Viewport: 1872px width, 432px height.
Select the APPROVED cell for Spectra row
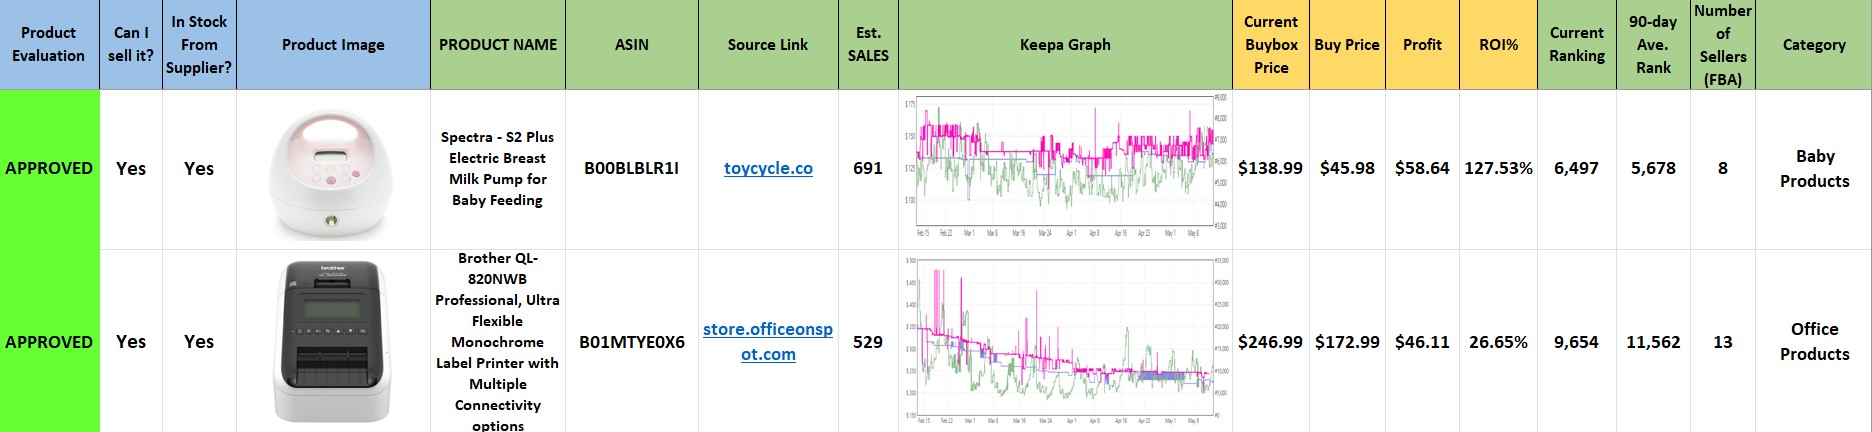(49, 169)
